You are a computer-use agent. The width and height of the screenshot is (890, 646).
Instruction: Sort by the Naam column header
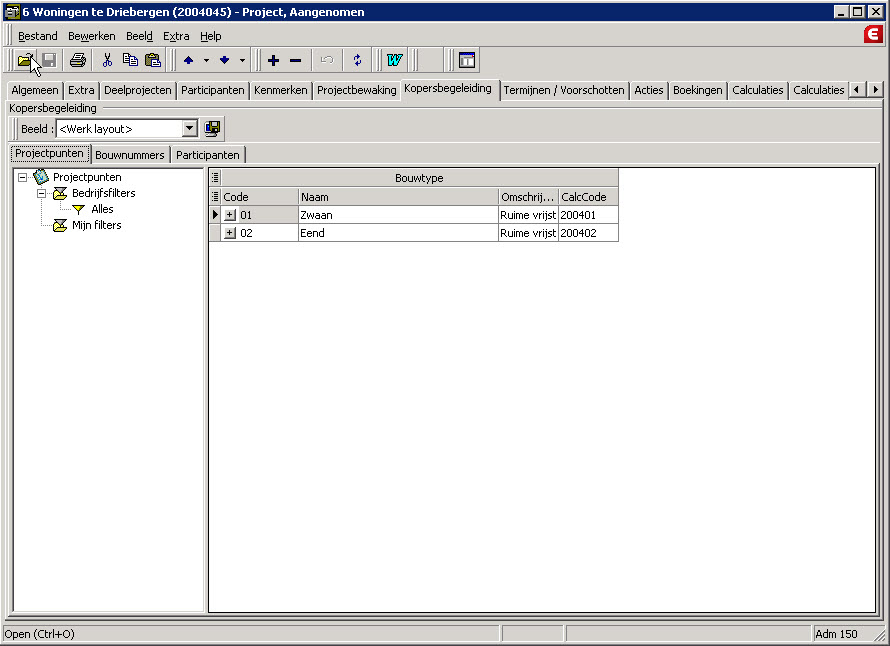point(398,197)
